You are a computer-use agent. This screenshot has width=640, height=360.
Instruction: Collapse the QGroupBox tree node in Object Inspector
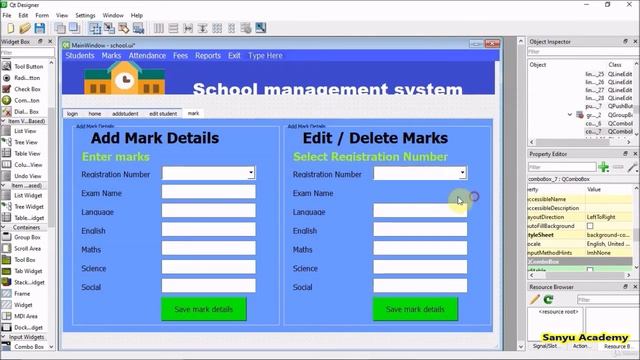[570, 115]
